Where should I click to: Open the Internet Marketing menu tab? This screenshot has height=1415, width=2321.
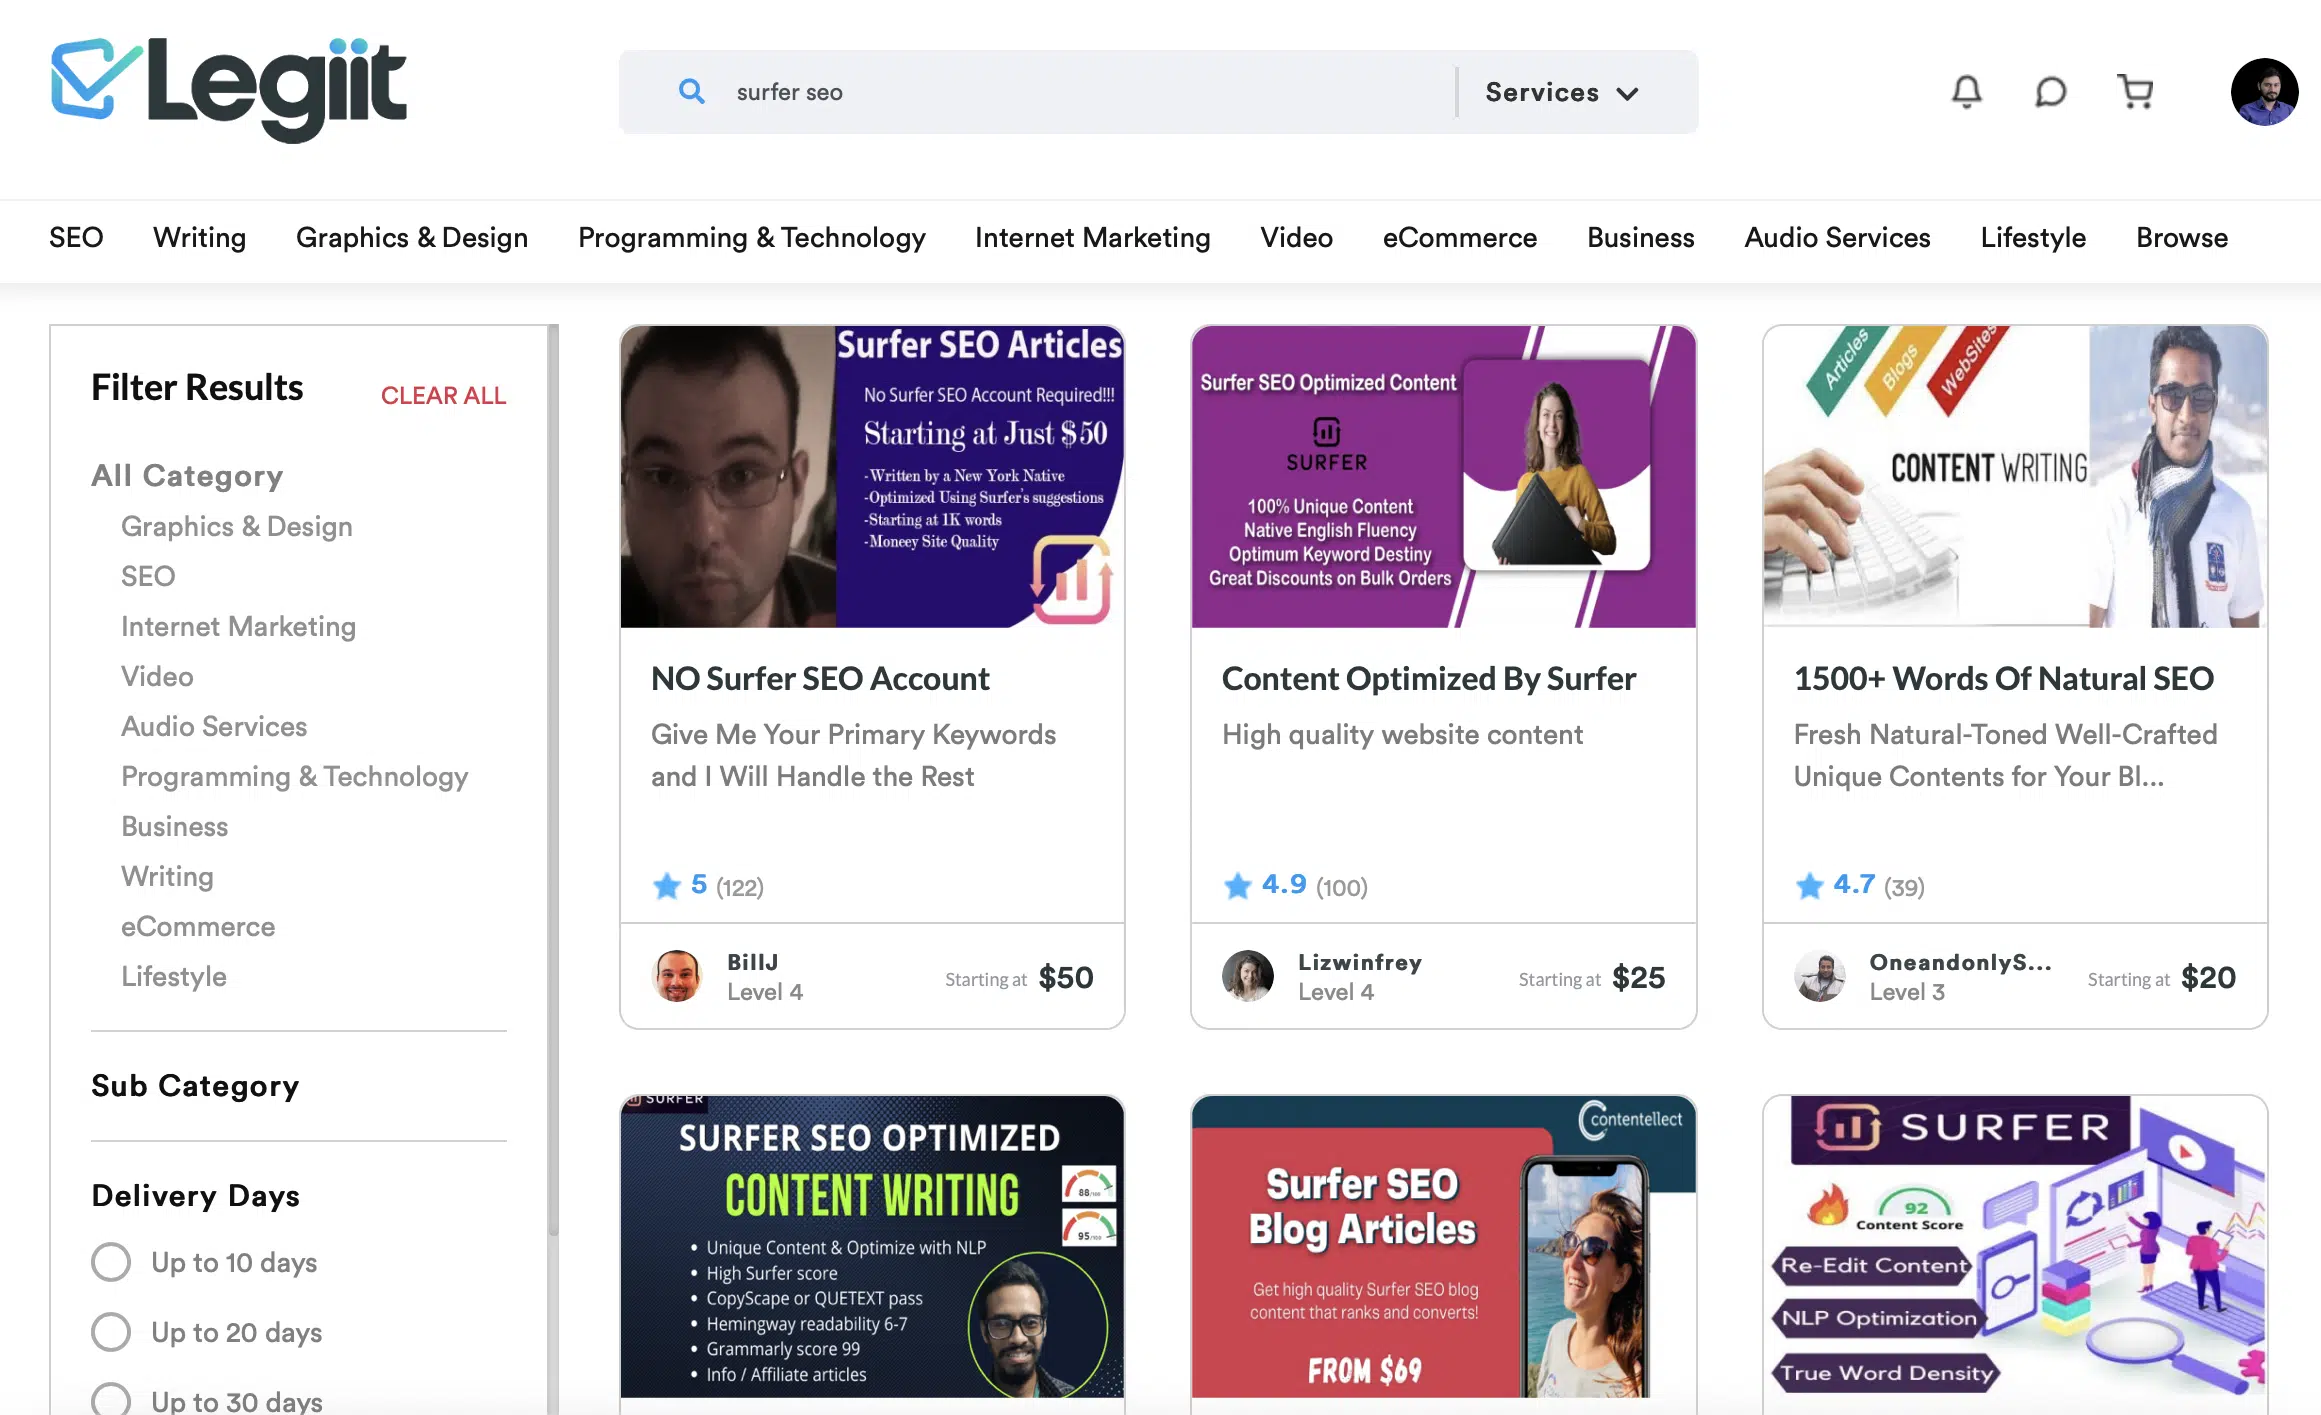[1093, 237]
